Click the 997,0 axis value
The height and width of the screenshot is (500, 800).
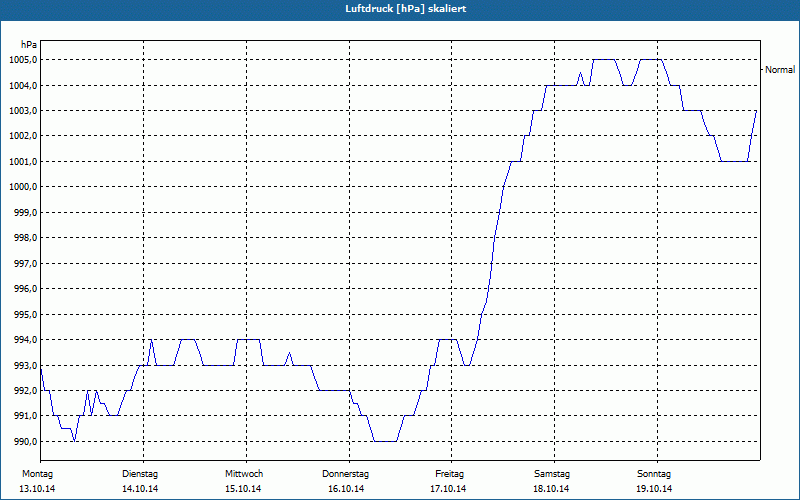[x=26, y=263]
